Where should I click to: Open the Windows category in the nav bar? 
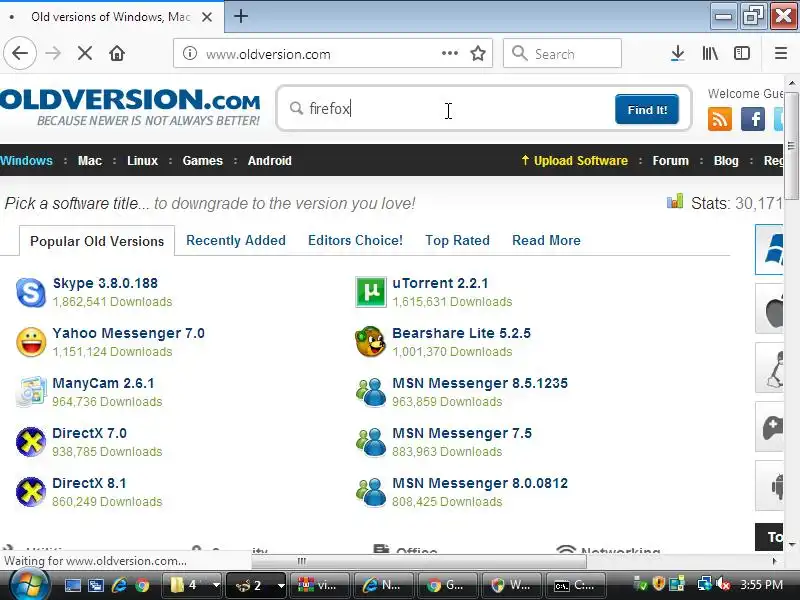pyautogui.click(x=26, y=161)
